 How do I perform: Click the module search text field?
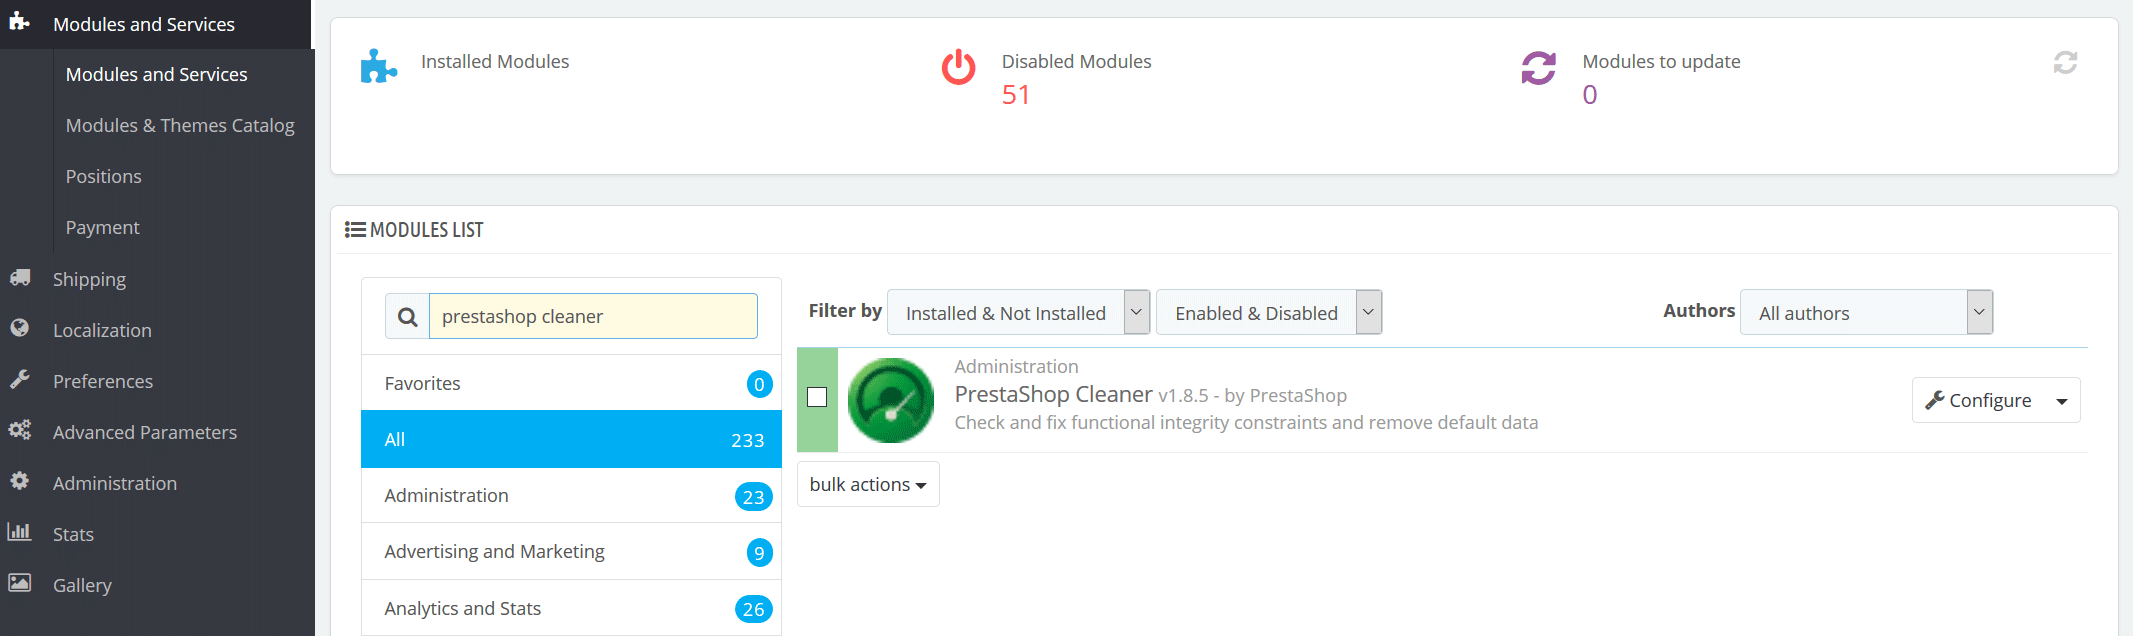point(593,316)
